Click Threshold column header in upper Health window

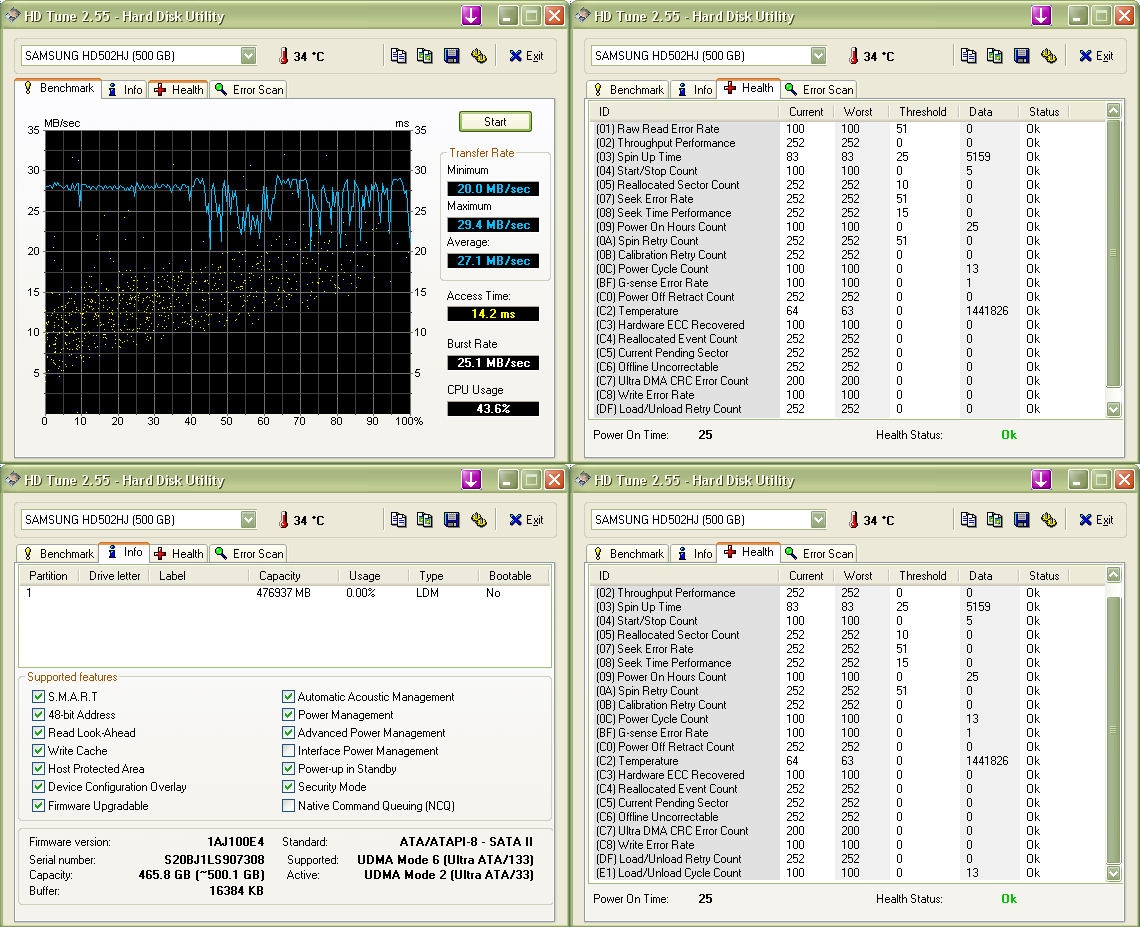tap(923, 111)
